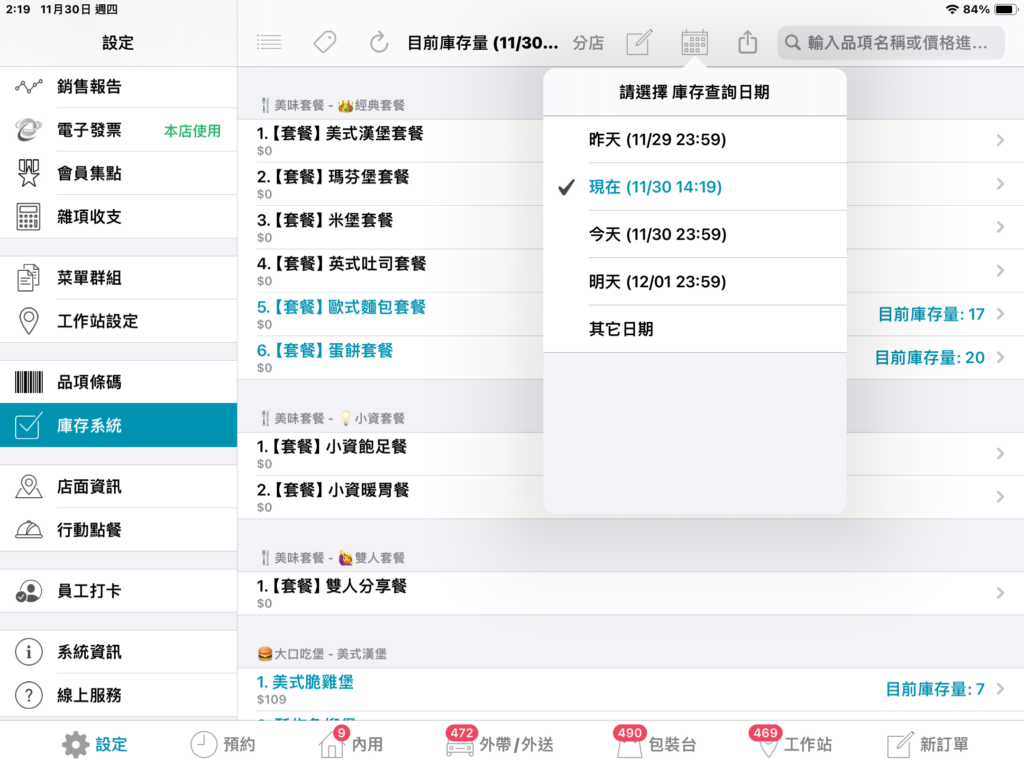Screen dimensions: 1024x768
Task: Tap the 電子發票 icon
Action: pos(29,130)
